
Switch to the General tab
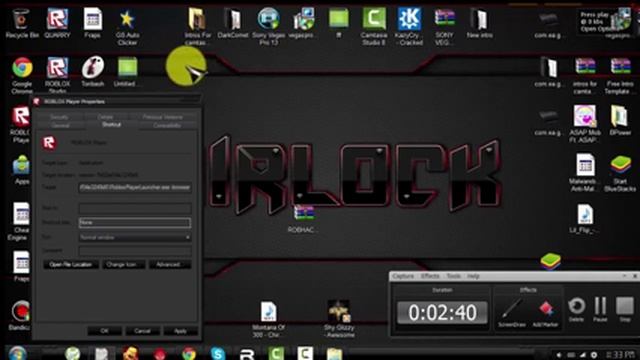point(60,126)
